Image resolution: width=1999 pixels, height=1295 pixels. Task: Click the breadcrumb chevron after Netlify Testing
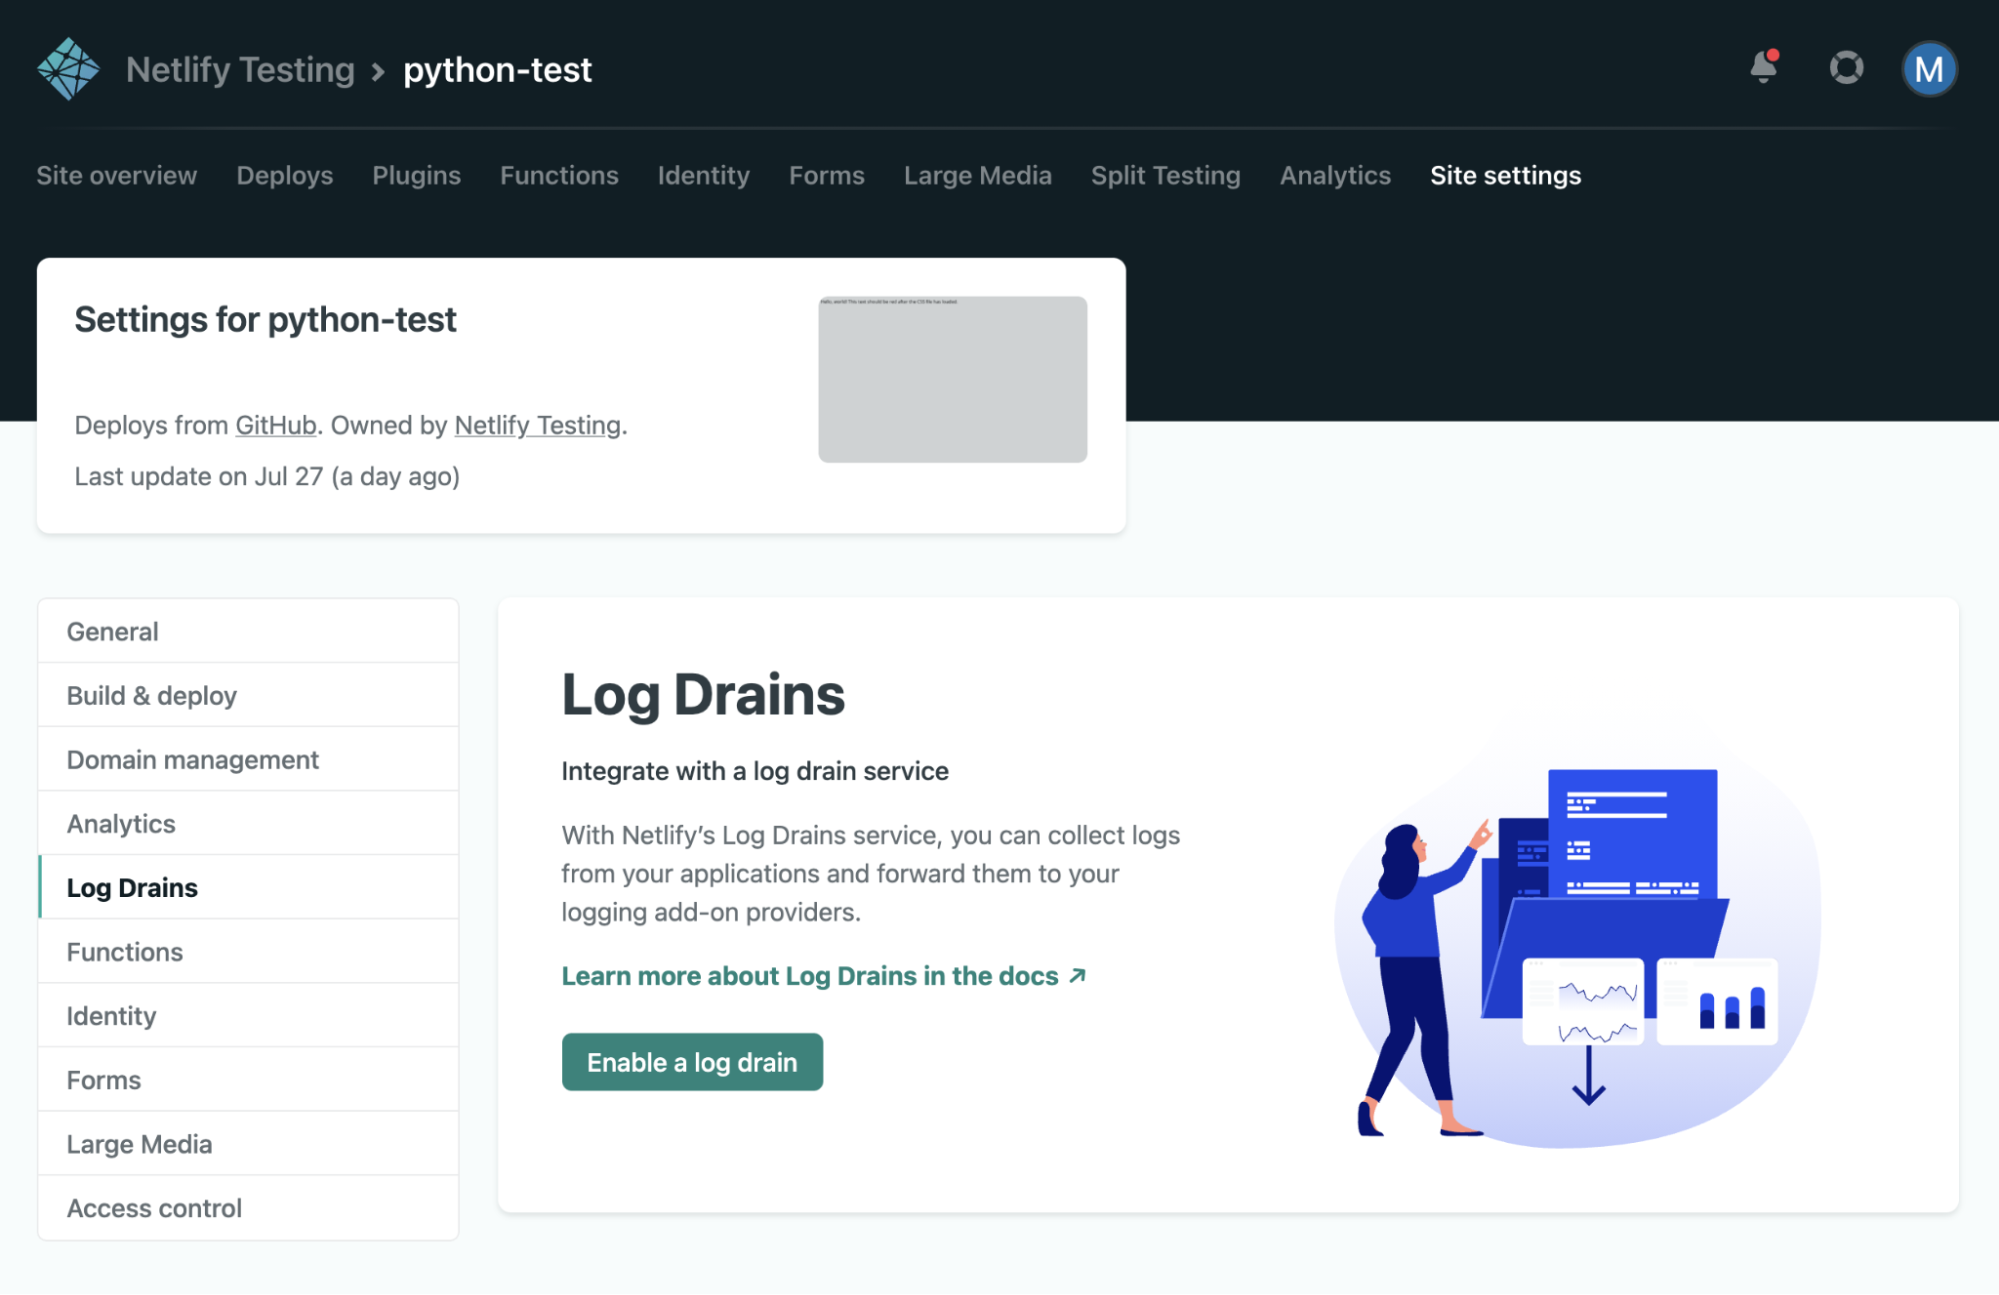coord(378,72)
